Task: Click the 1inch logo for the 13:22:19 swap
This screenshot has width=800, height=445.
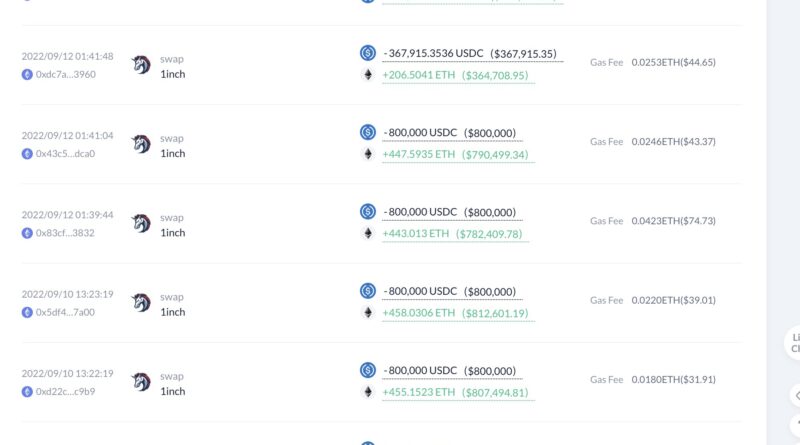Action: tap(141, 382)
